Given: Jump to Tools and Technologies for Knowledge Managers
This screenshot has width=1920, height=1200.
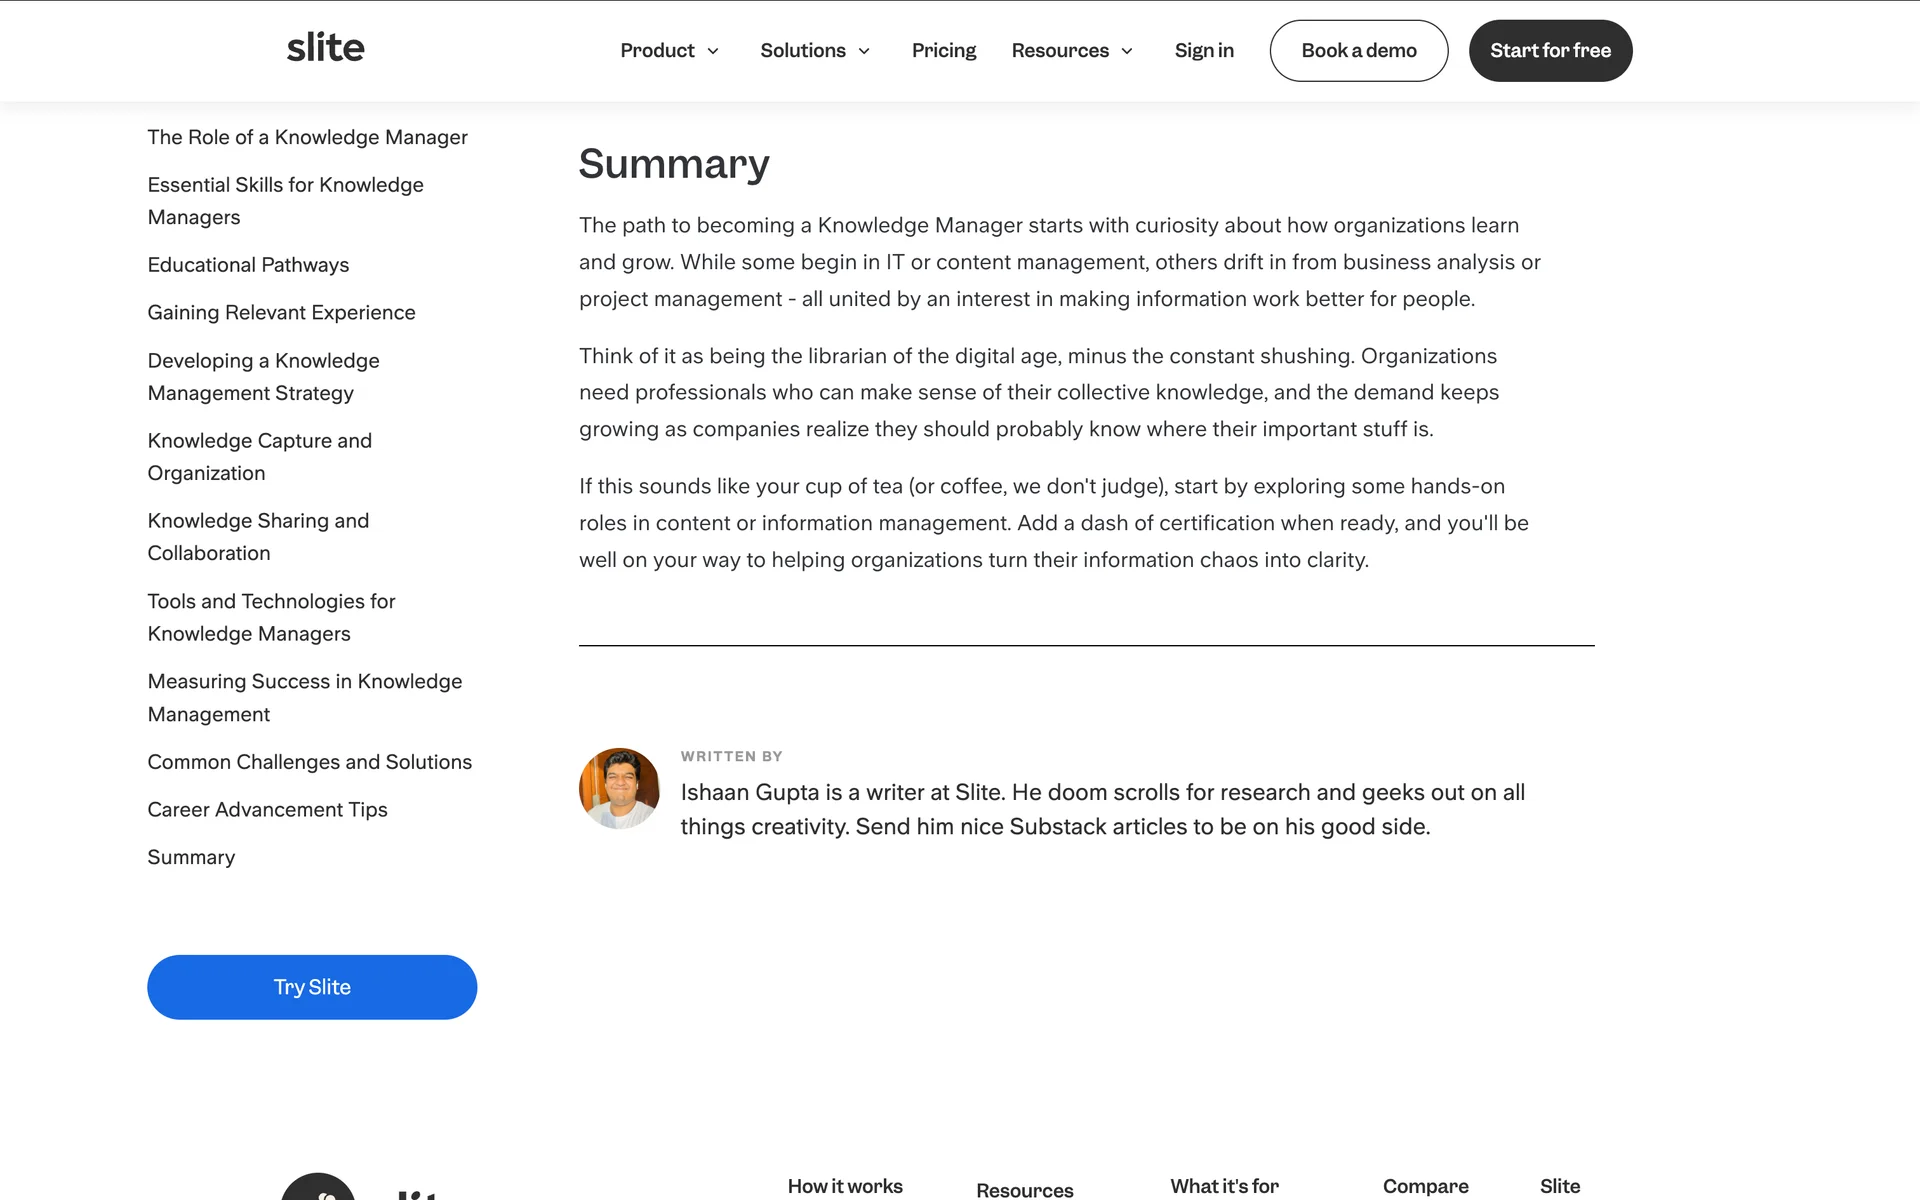Looking at the screenshot, I should pyautogui.click(x=271, y=617).
